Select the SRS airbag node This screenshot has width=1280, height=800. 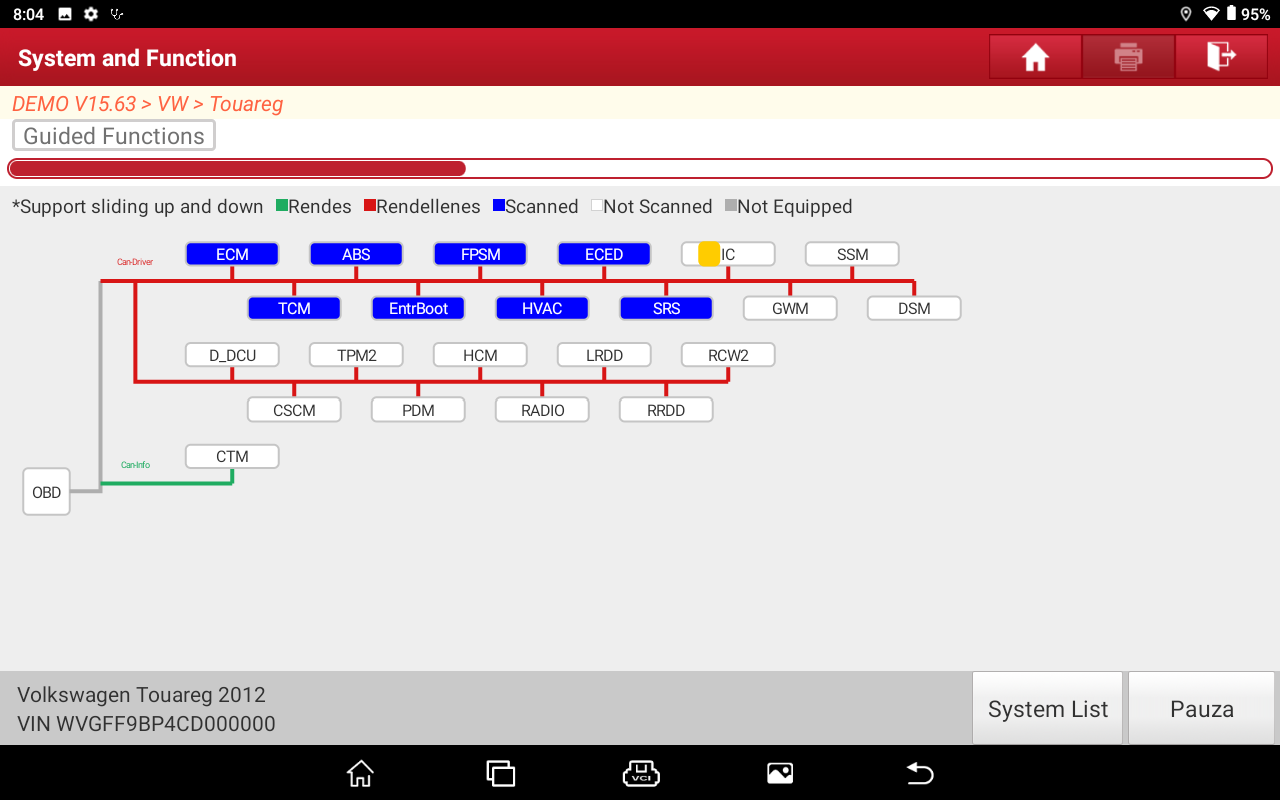666,308
